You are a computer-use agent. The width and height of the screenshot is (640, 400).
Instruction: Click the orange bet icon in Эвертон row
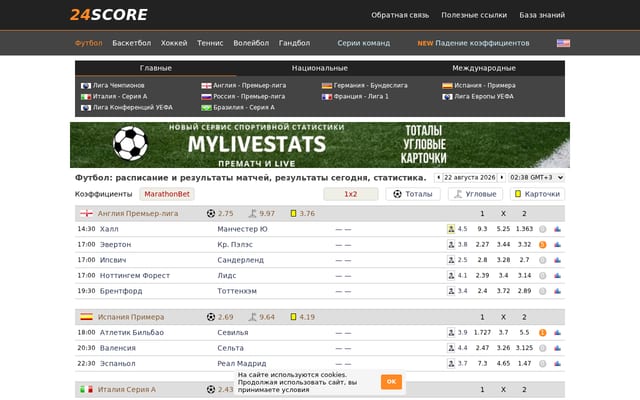coord(542,245)
